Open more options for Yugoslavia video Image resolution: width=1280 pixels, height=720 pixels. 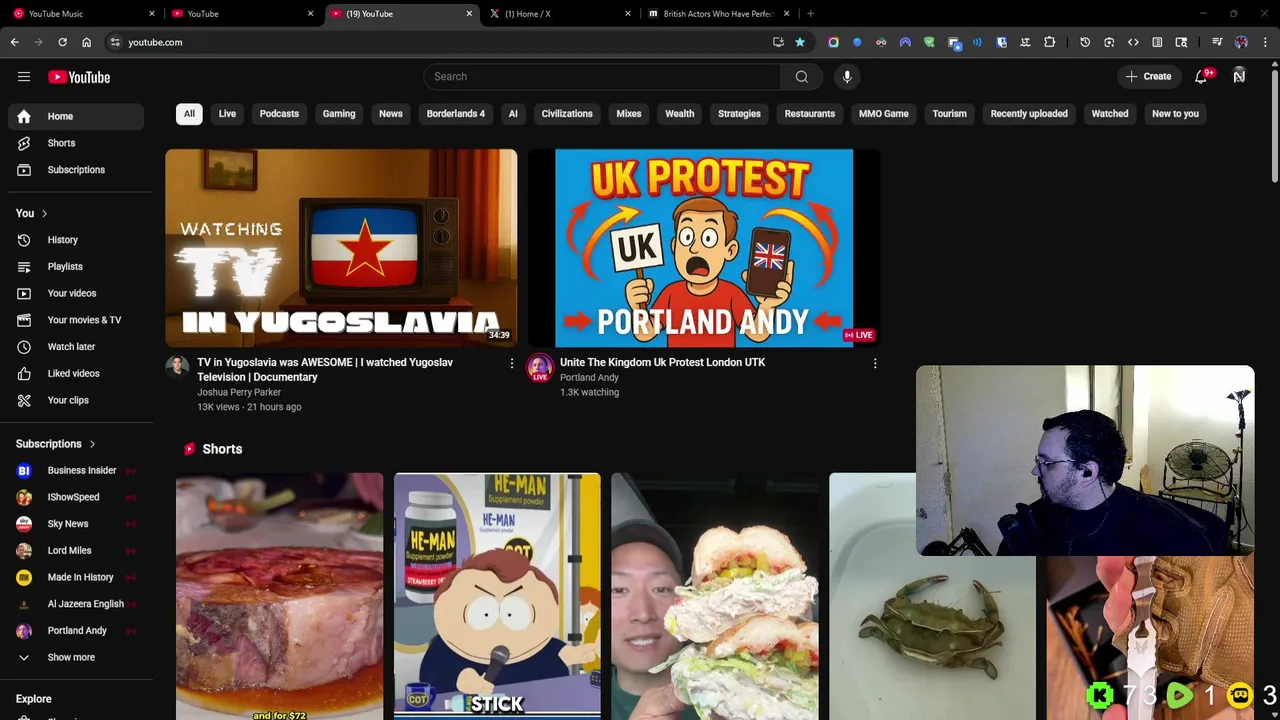[x=512, y=364]
